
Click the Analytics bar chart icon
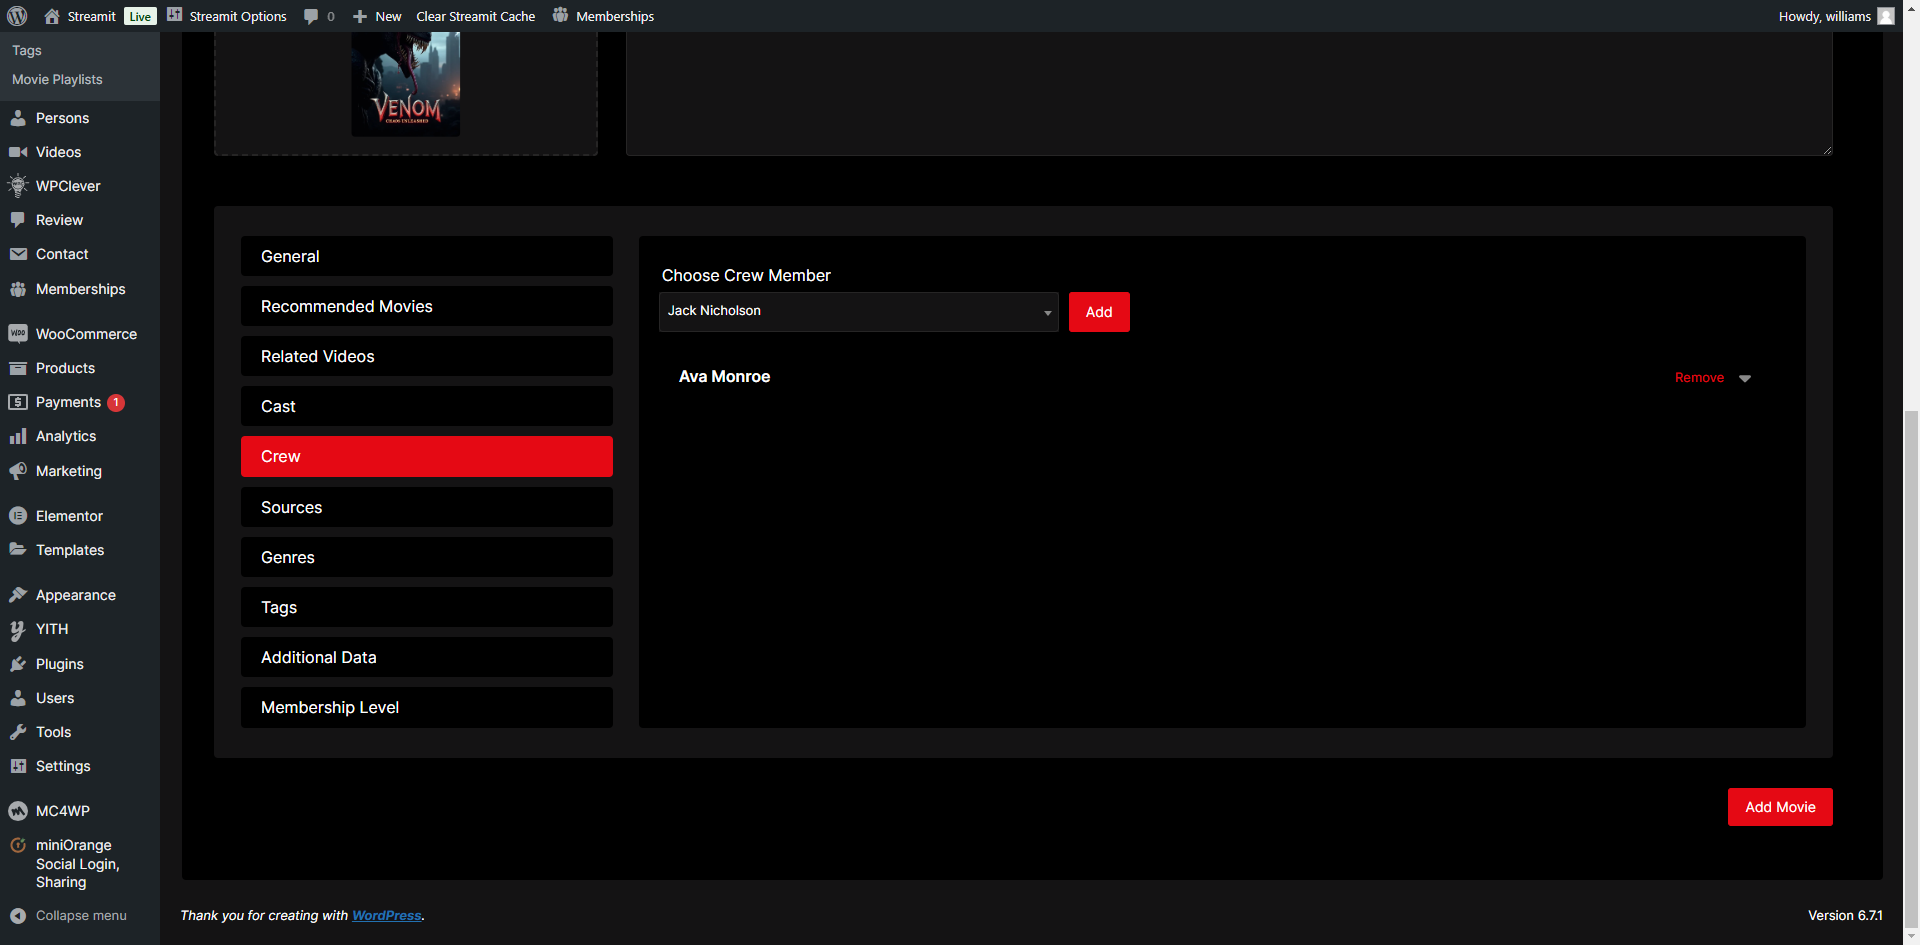[x=18, y=436]
